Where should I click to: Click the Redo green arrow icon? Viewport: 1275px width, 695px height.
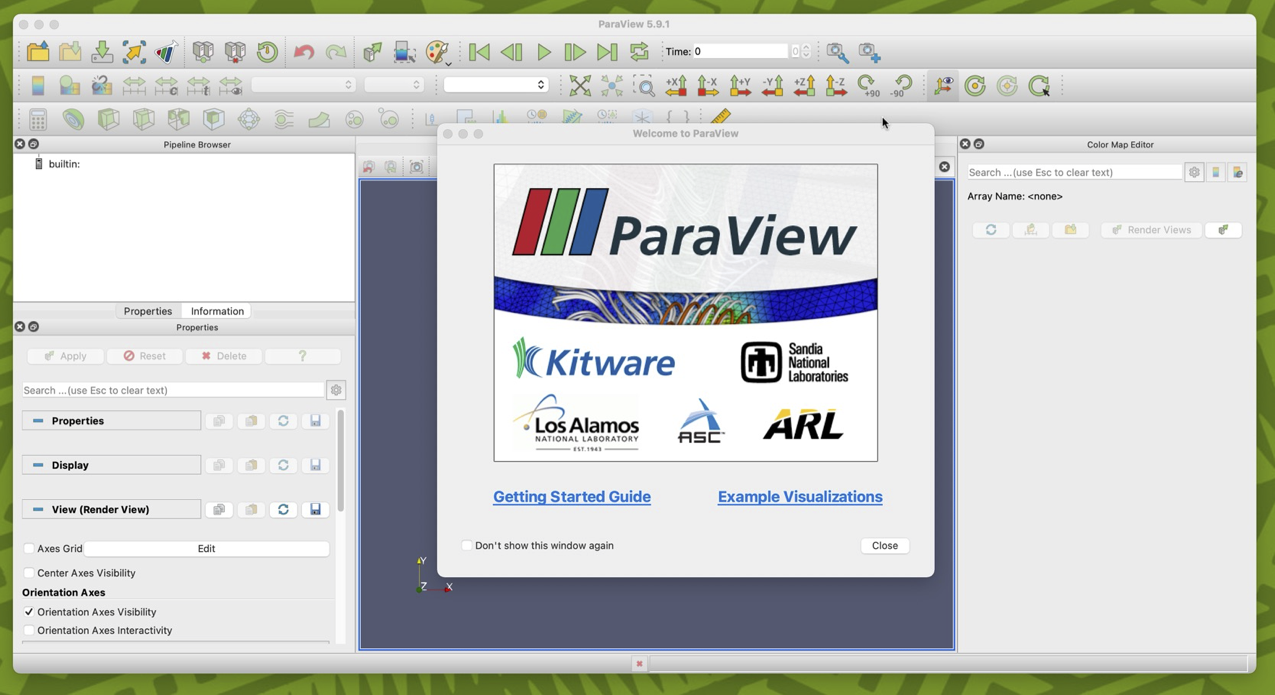(336, 51)
